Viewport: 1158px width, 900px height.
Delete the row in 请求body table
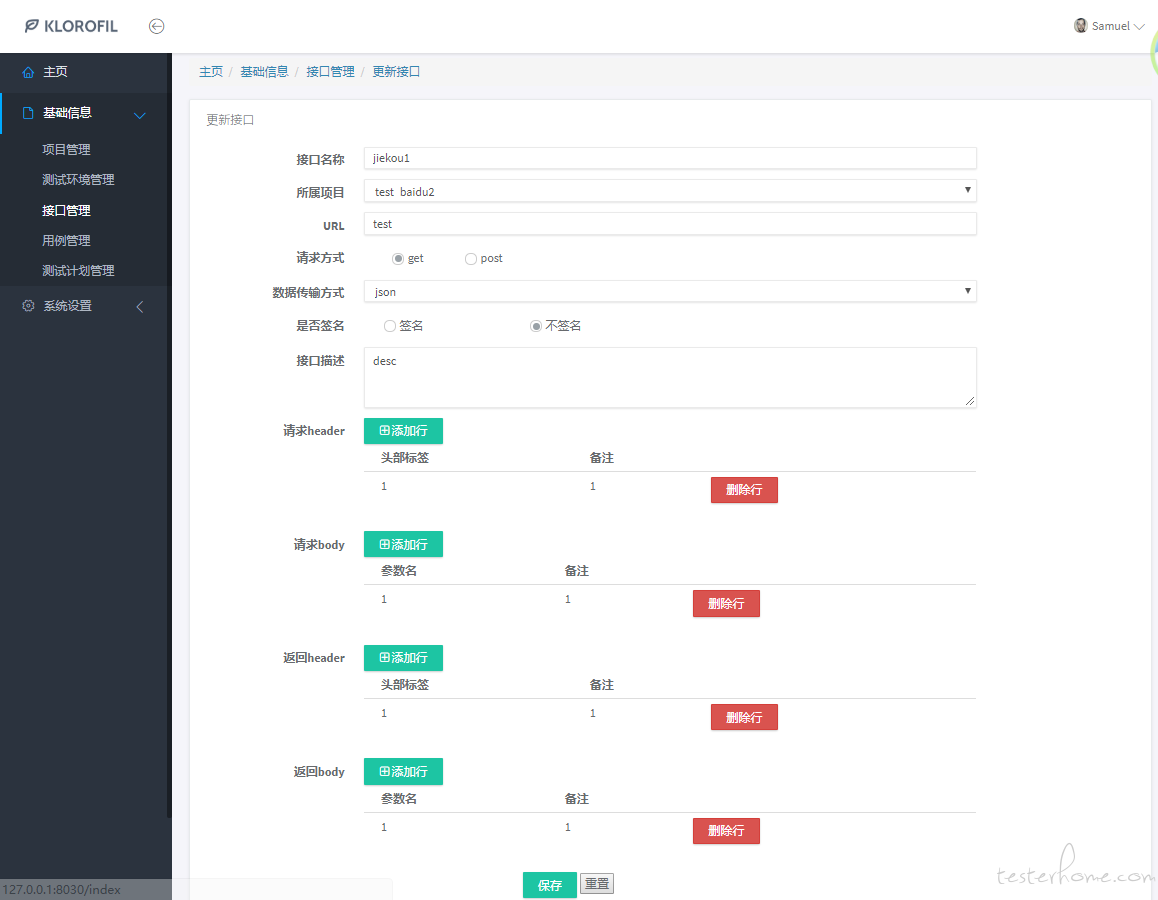(726, 604)
